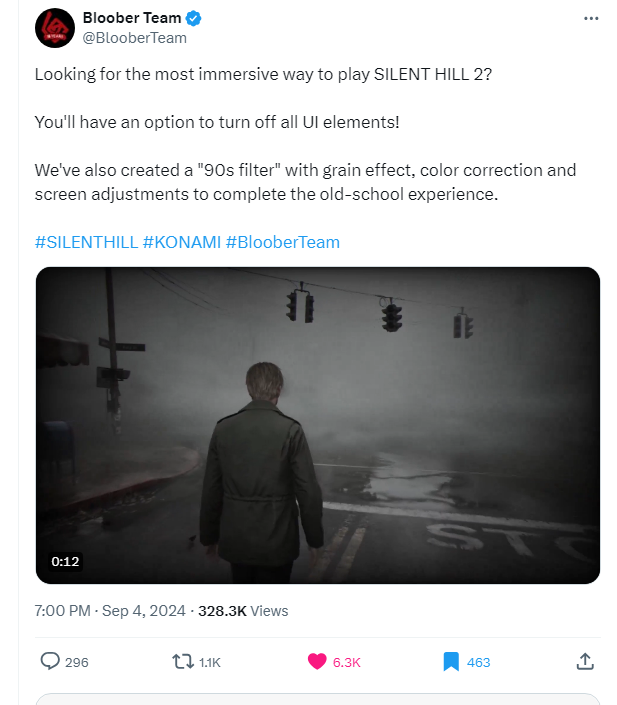The height and width of the screenshot is (705, 617).
Task: Play the Silent Hill 2 video
Action: (317, 425)
